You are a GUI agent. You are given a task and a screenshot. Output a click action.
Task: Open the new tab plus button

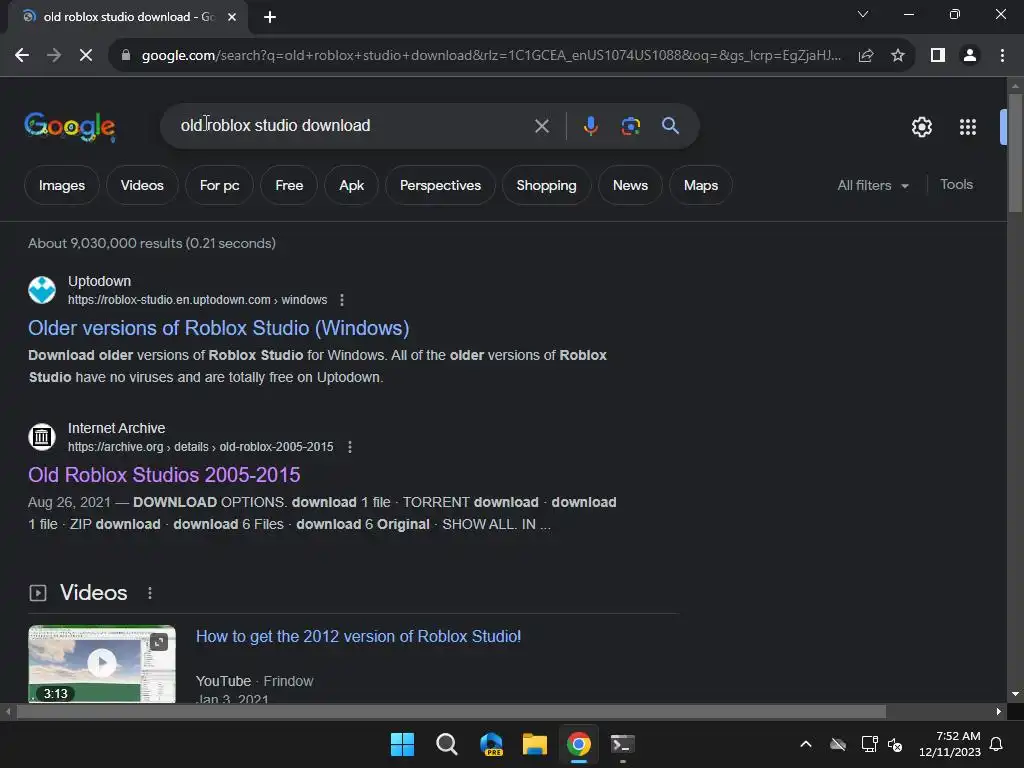tap(270, 17)
